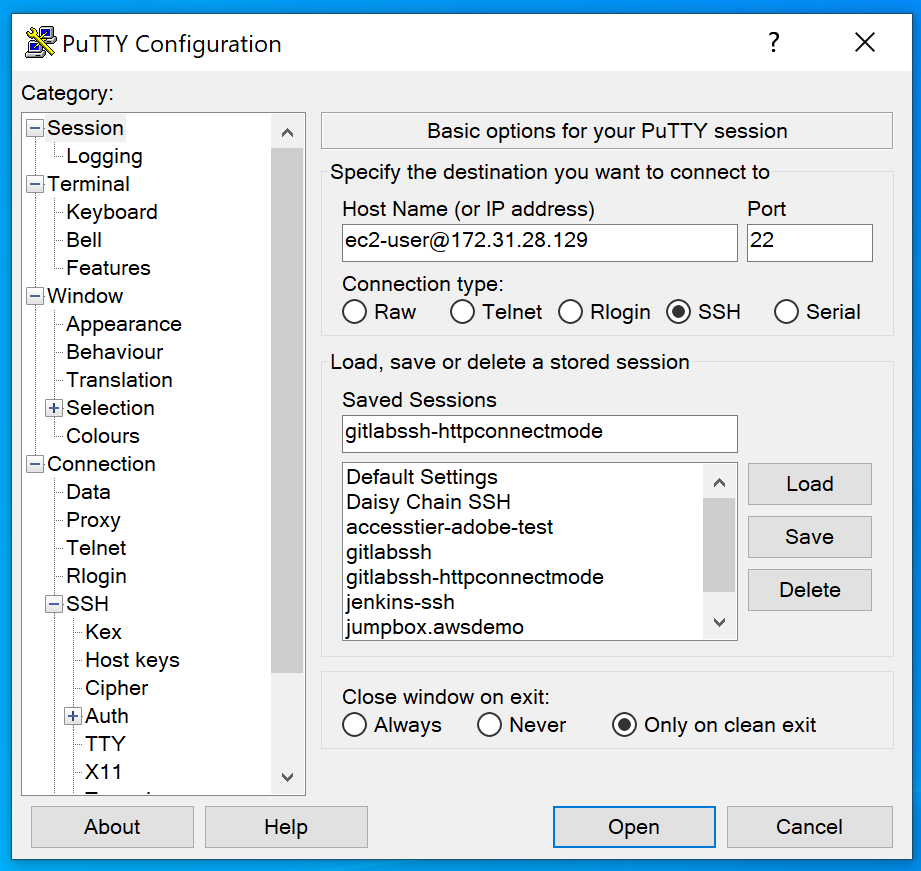Open the Kex settings category
The image size is (921, 871).
pos(103,632)
